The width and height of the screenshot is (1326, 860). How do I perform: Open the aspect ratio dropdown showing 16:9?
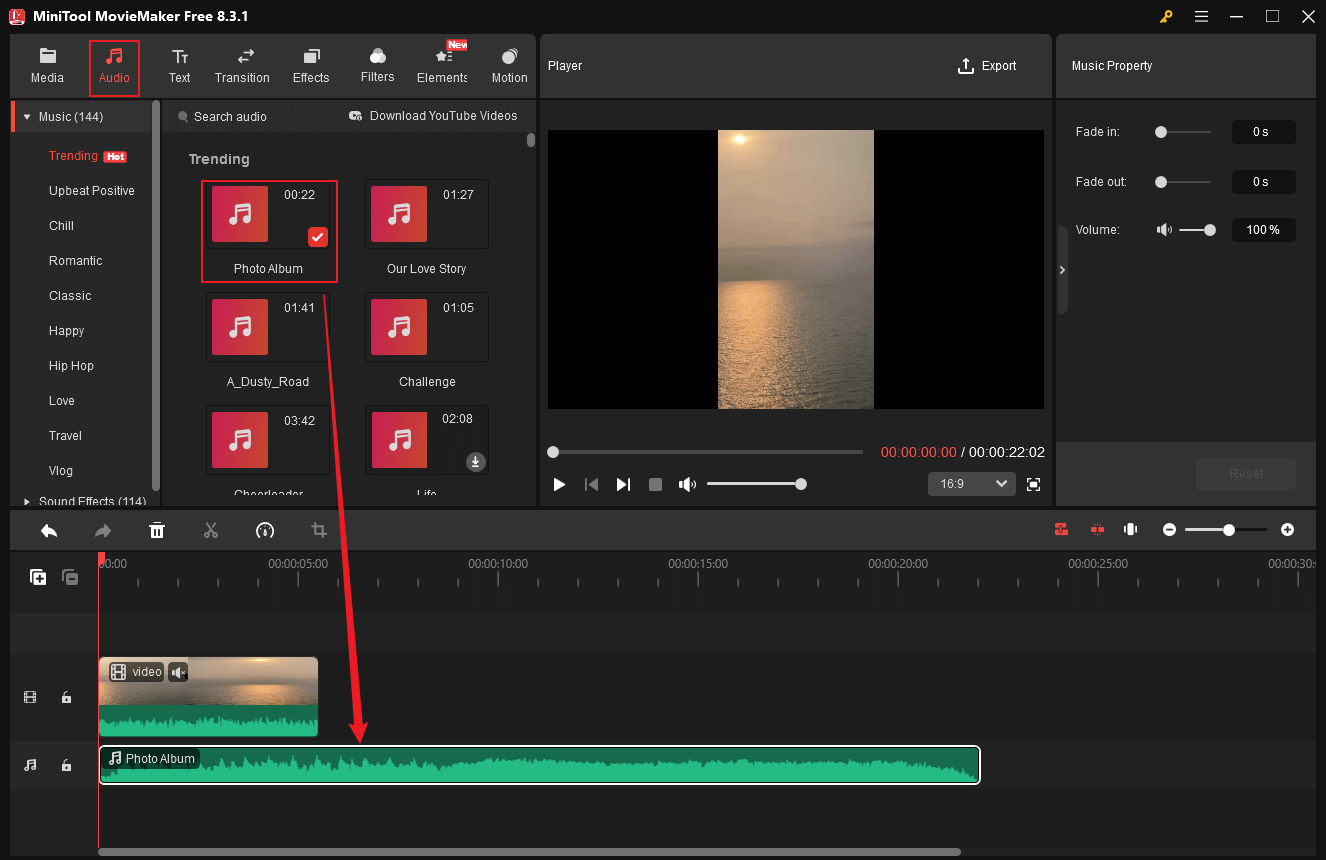click(970, 483)
